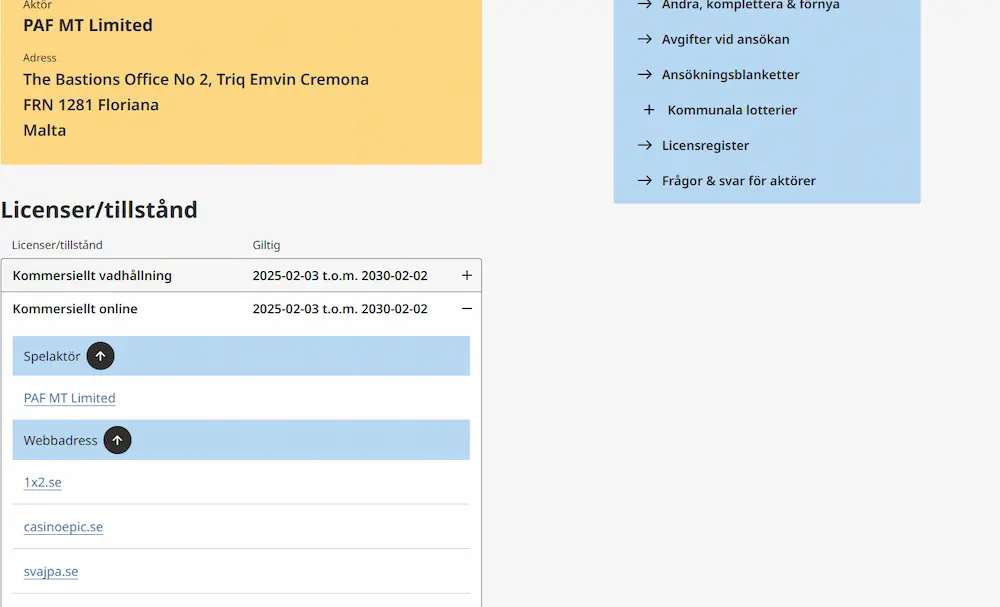Click the Kommersiellt vadhållning license row
The image size is (1000, 607).
click(241, 275)
